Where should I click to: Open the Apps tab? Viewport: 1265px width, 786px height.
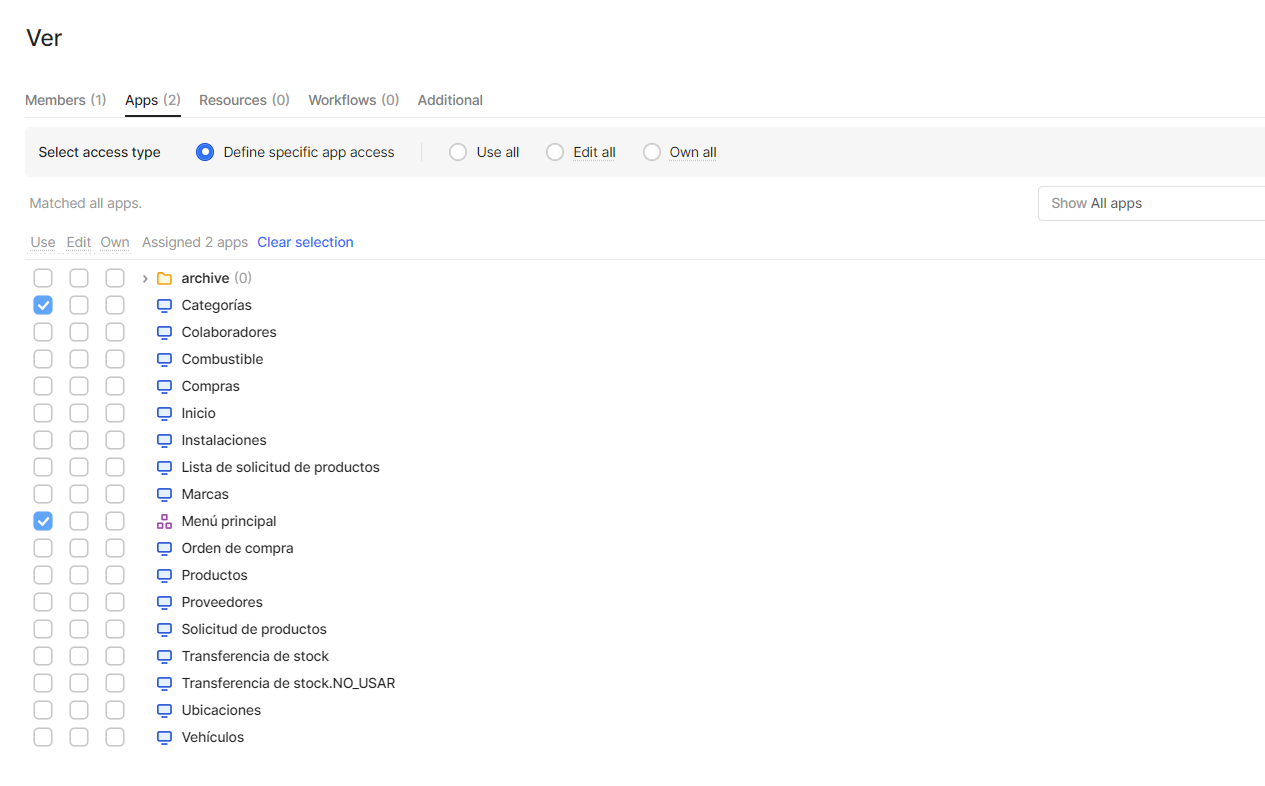click(153, 100)
